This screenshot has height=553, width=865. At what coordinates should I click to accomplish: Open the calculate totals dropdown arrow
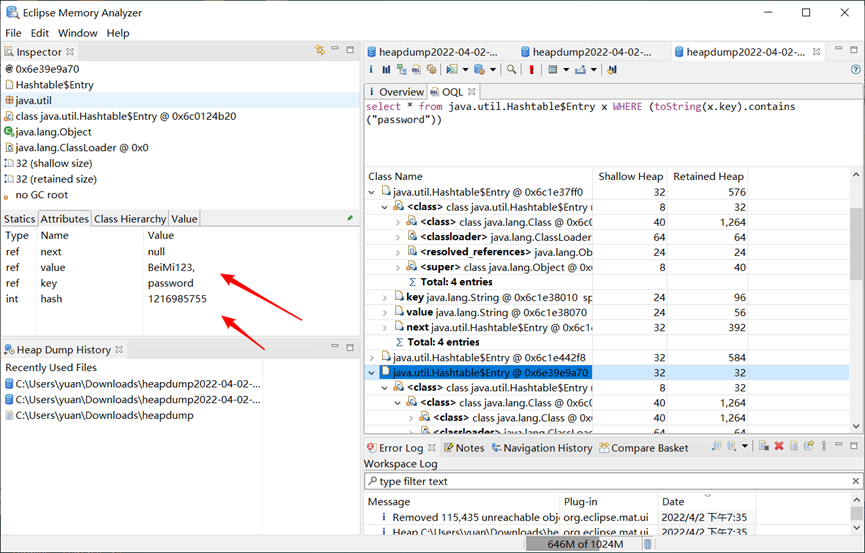[x=566, y=70]
